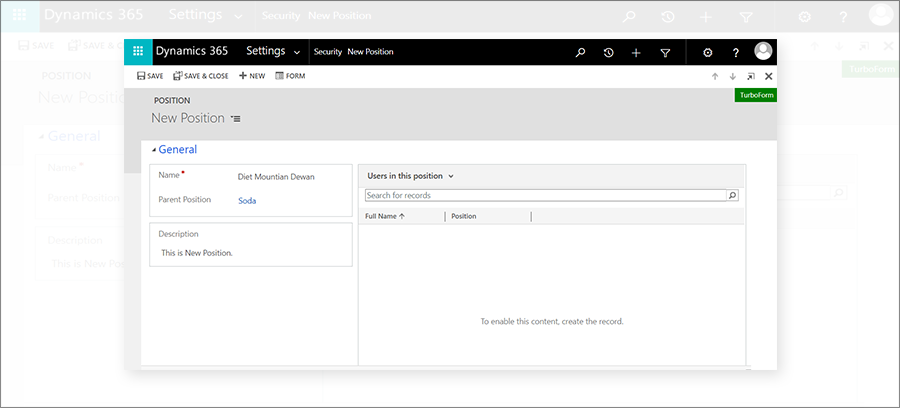The height and width of the screenshot is (408, 900).
Task: Select the New Position breadcrumb
Action: (370, 52)
